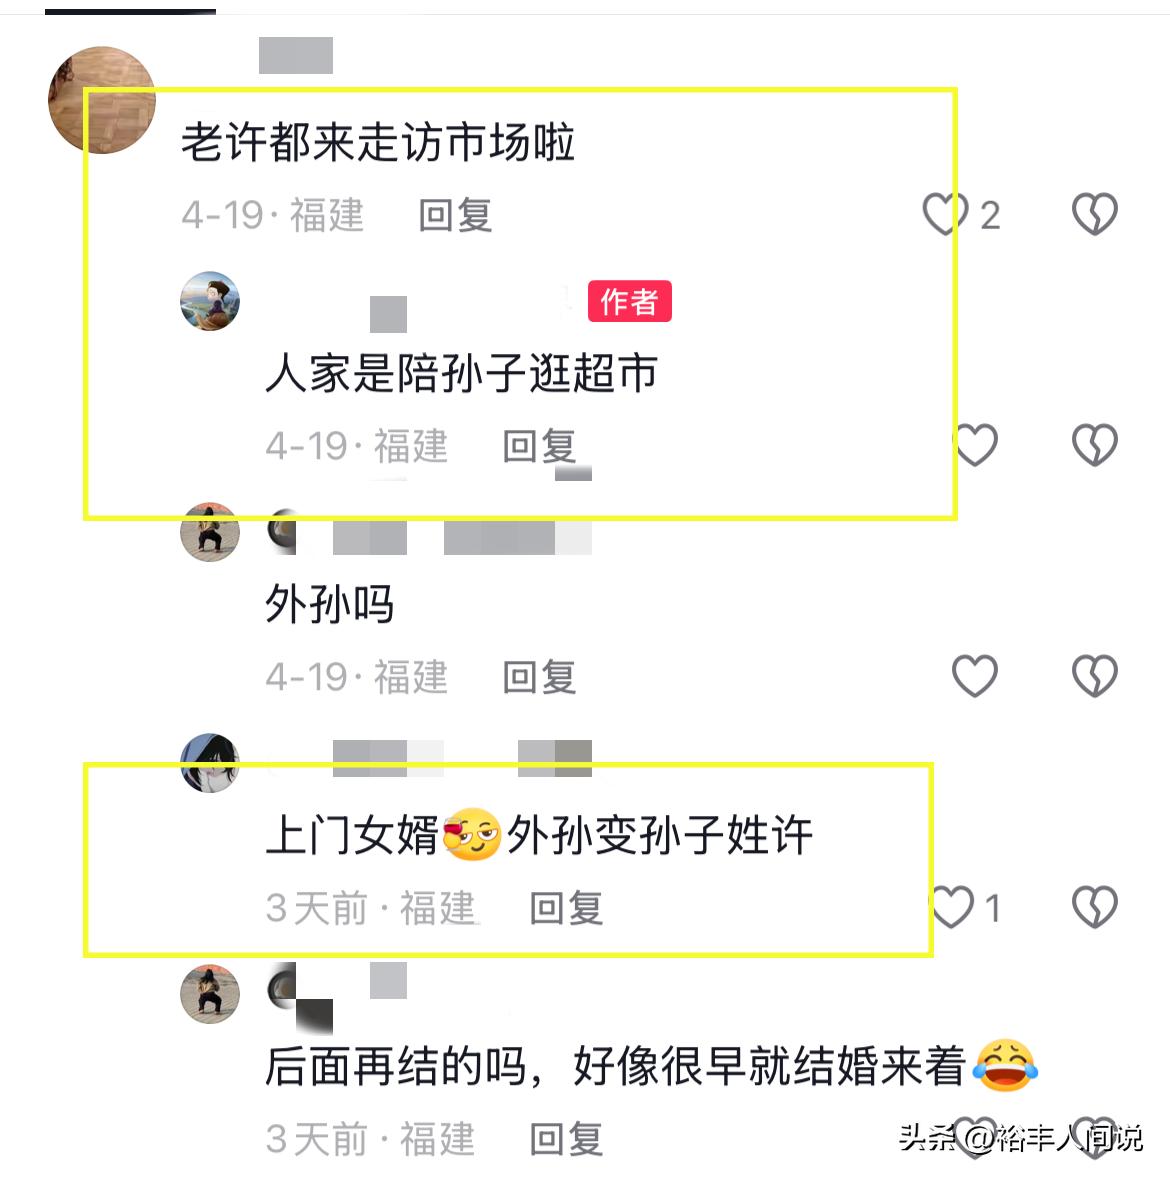Open the author's cartoon avatar
This screenshot has height=1179, width=1170.
click(210, 301)
